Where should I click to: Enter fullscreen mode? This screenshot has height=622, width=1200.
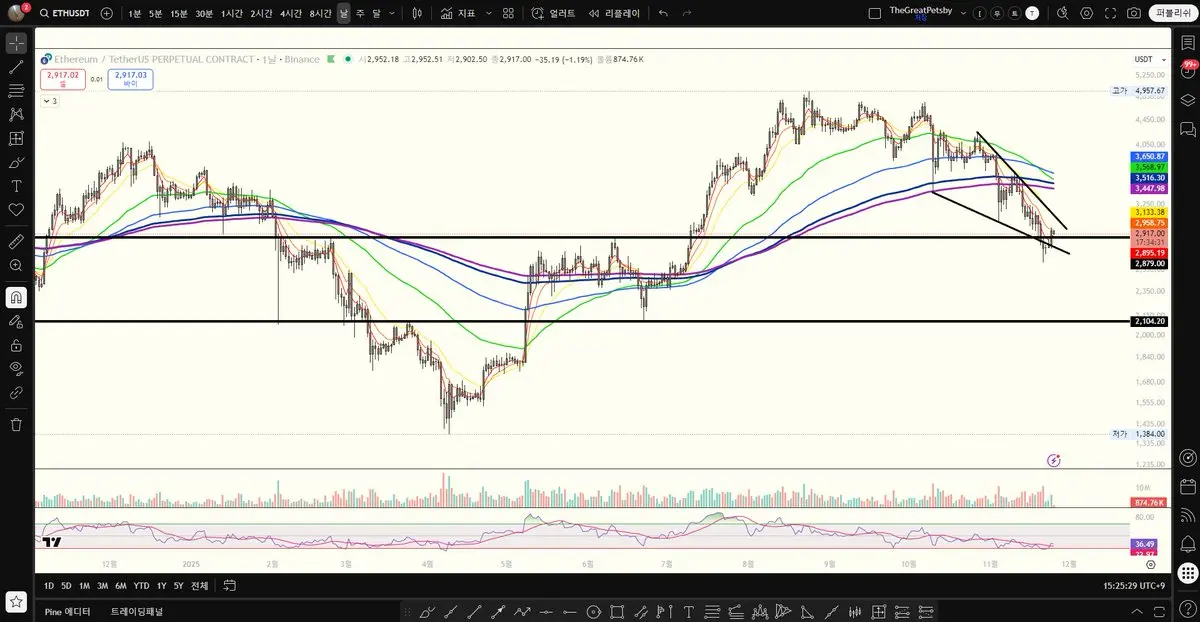(1109, 13)
